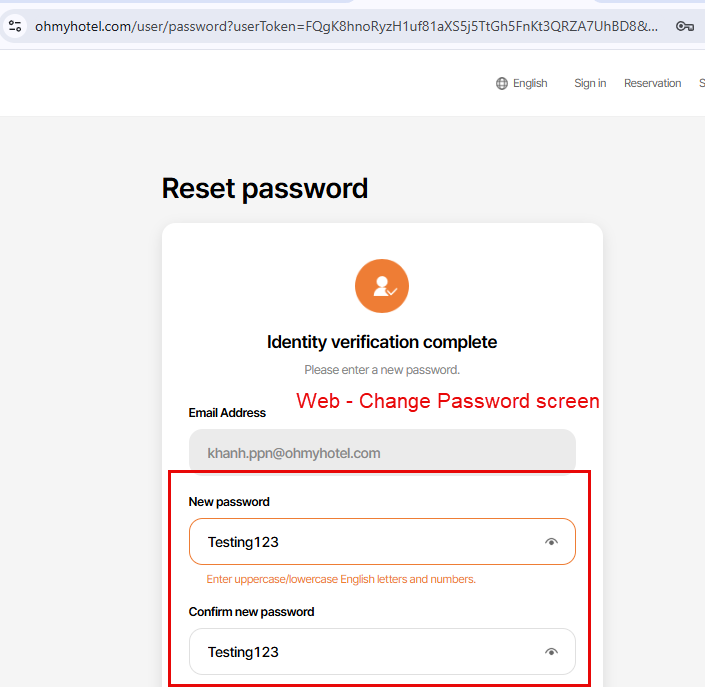Click the site information icon in address bar
Screen dimensions: 705x687
pos(15,26)
